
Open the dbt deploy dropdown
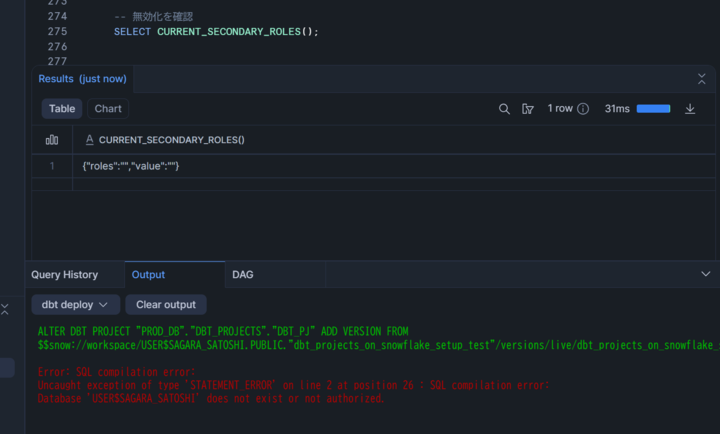[x=76, y=305]
